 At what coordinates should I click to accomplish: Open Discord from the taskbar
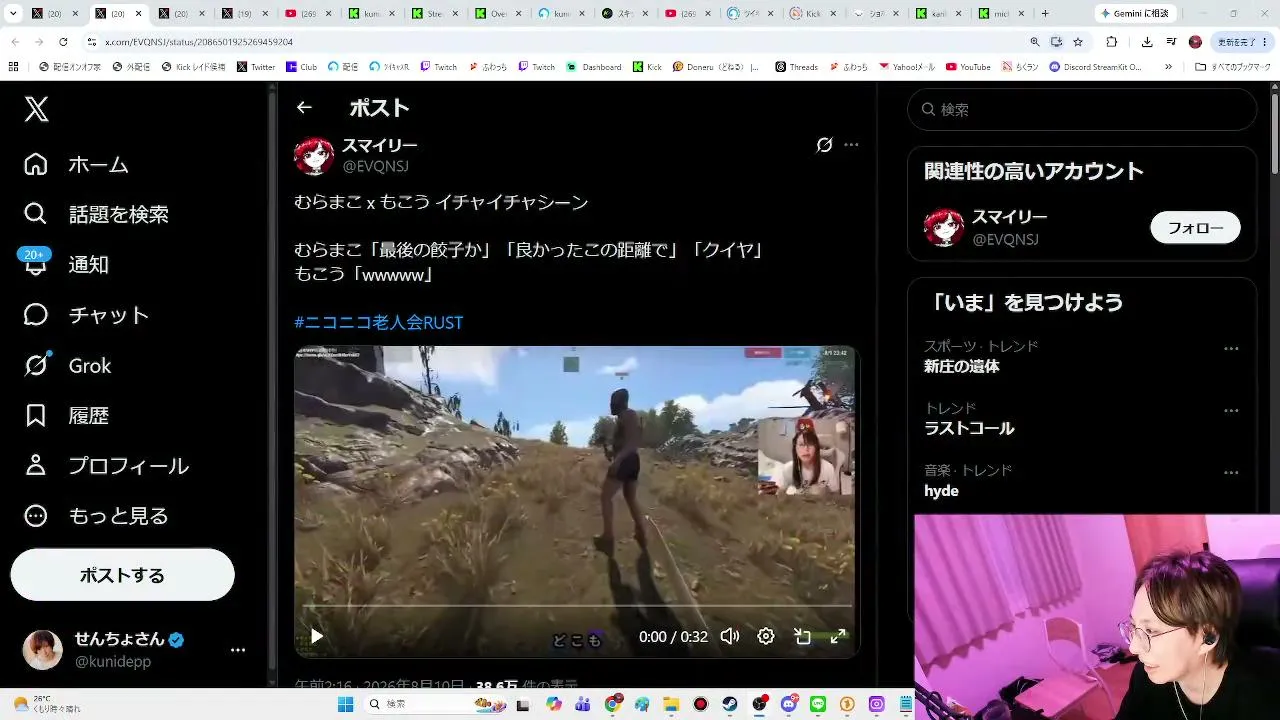click(789, 704)
